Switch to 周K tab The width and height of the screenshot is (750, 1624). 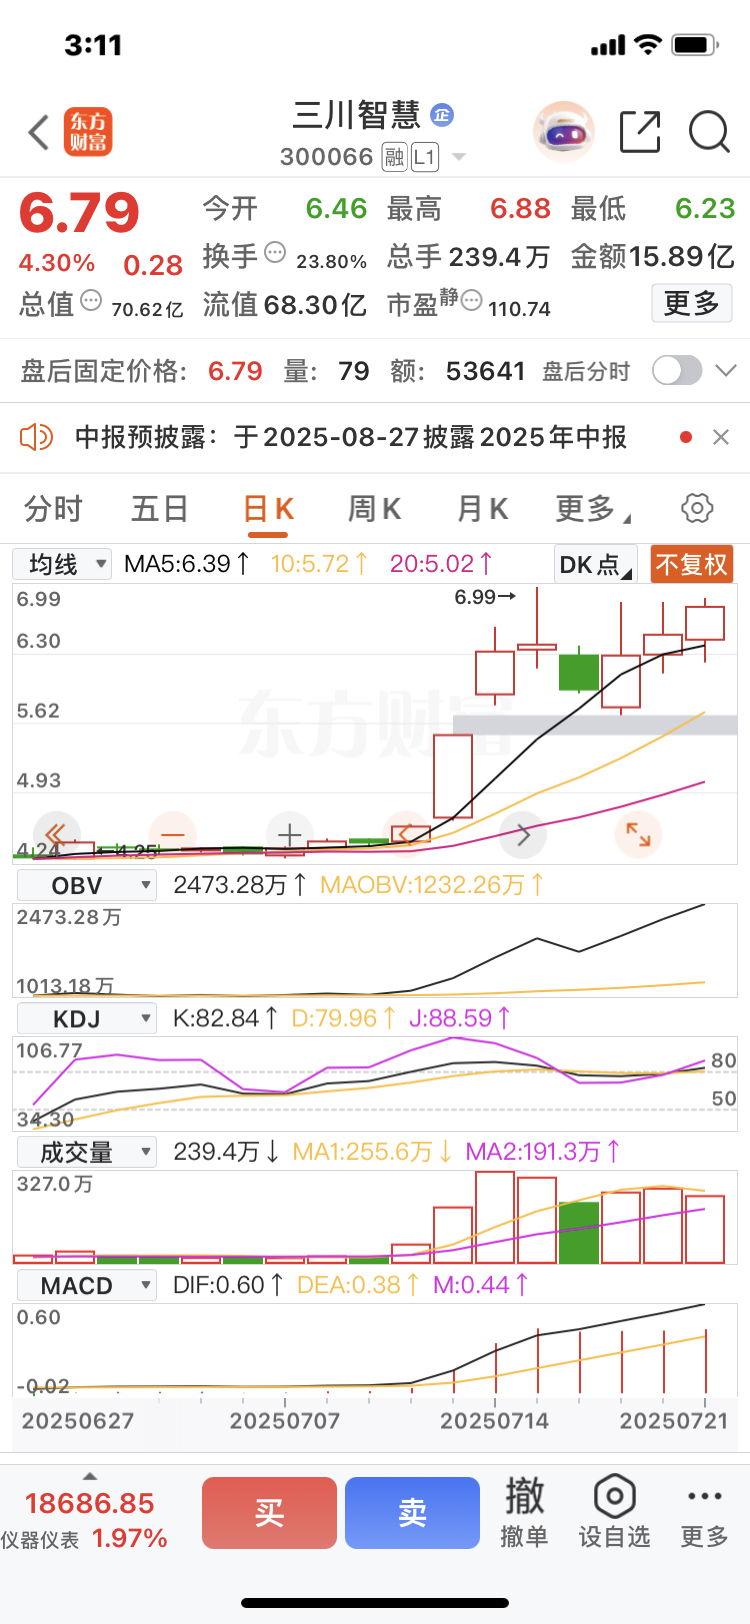374,509
